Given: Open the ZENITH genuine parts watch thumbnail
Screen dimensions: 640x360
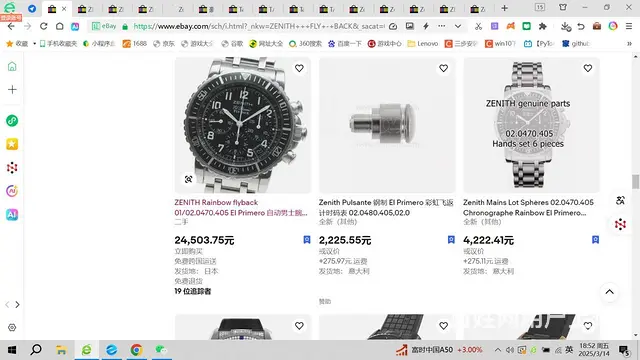Looking at the screenshot, I should click(531, 125).
